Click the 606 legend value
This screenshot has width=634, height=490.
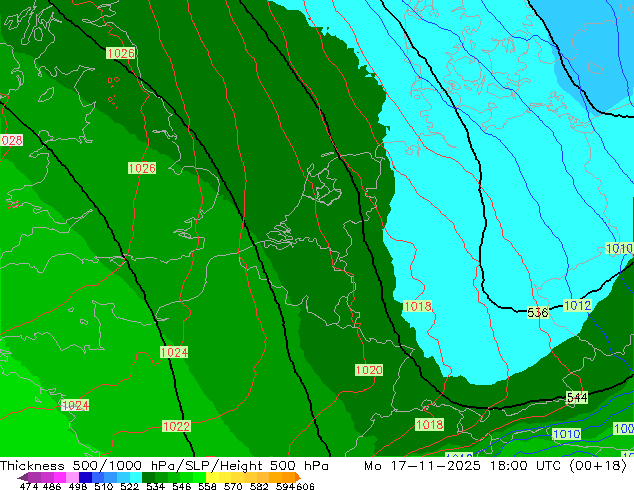[305, 486]
